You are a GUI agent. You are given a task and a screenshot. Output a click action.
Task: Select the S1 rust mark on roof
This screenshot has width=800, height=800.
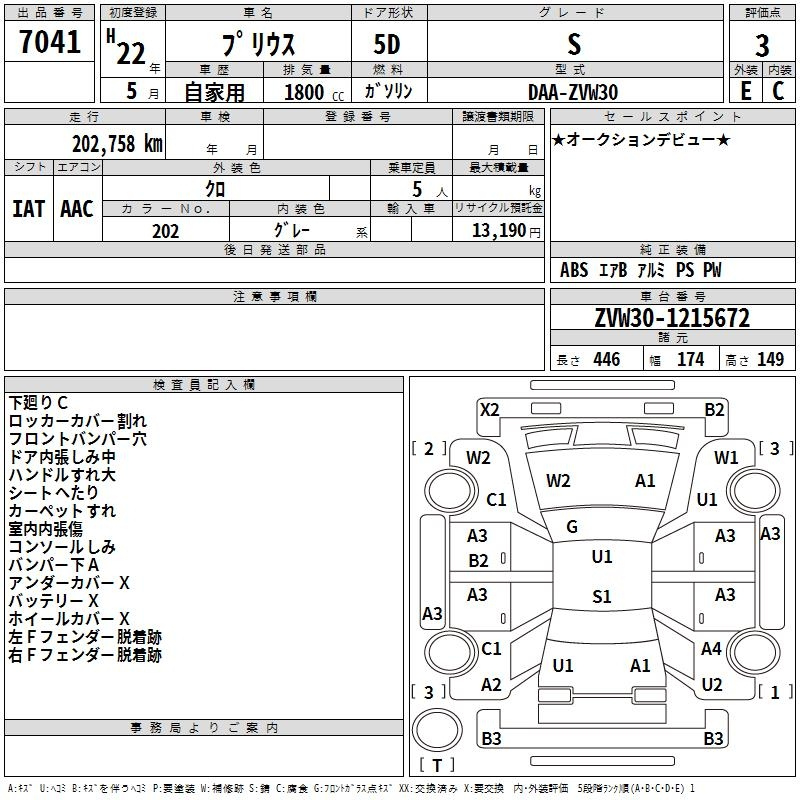[602, 596]
